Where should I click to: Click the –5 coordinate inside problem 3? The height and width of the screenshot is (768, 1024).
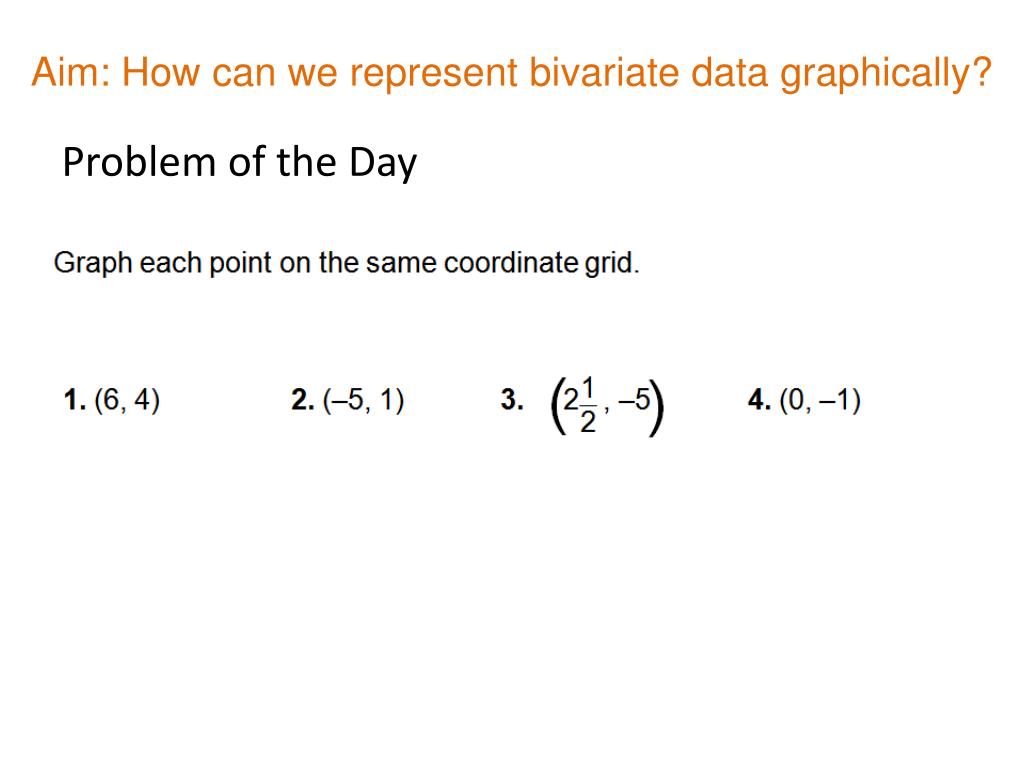pyautogui.click(x=634, y=399)
